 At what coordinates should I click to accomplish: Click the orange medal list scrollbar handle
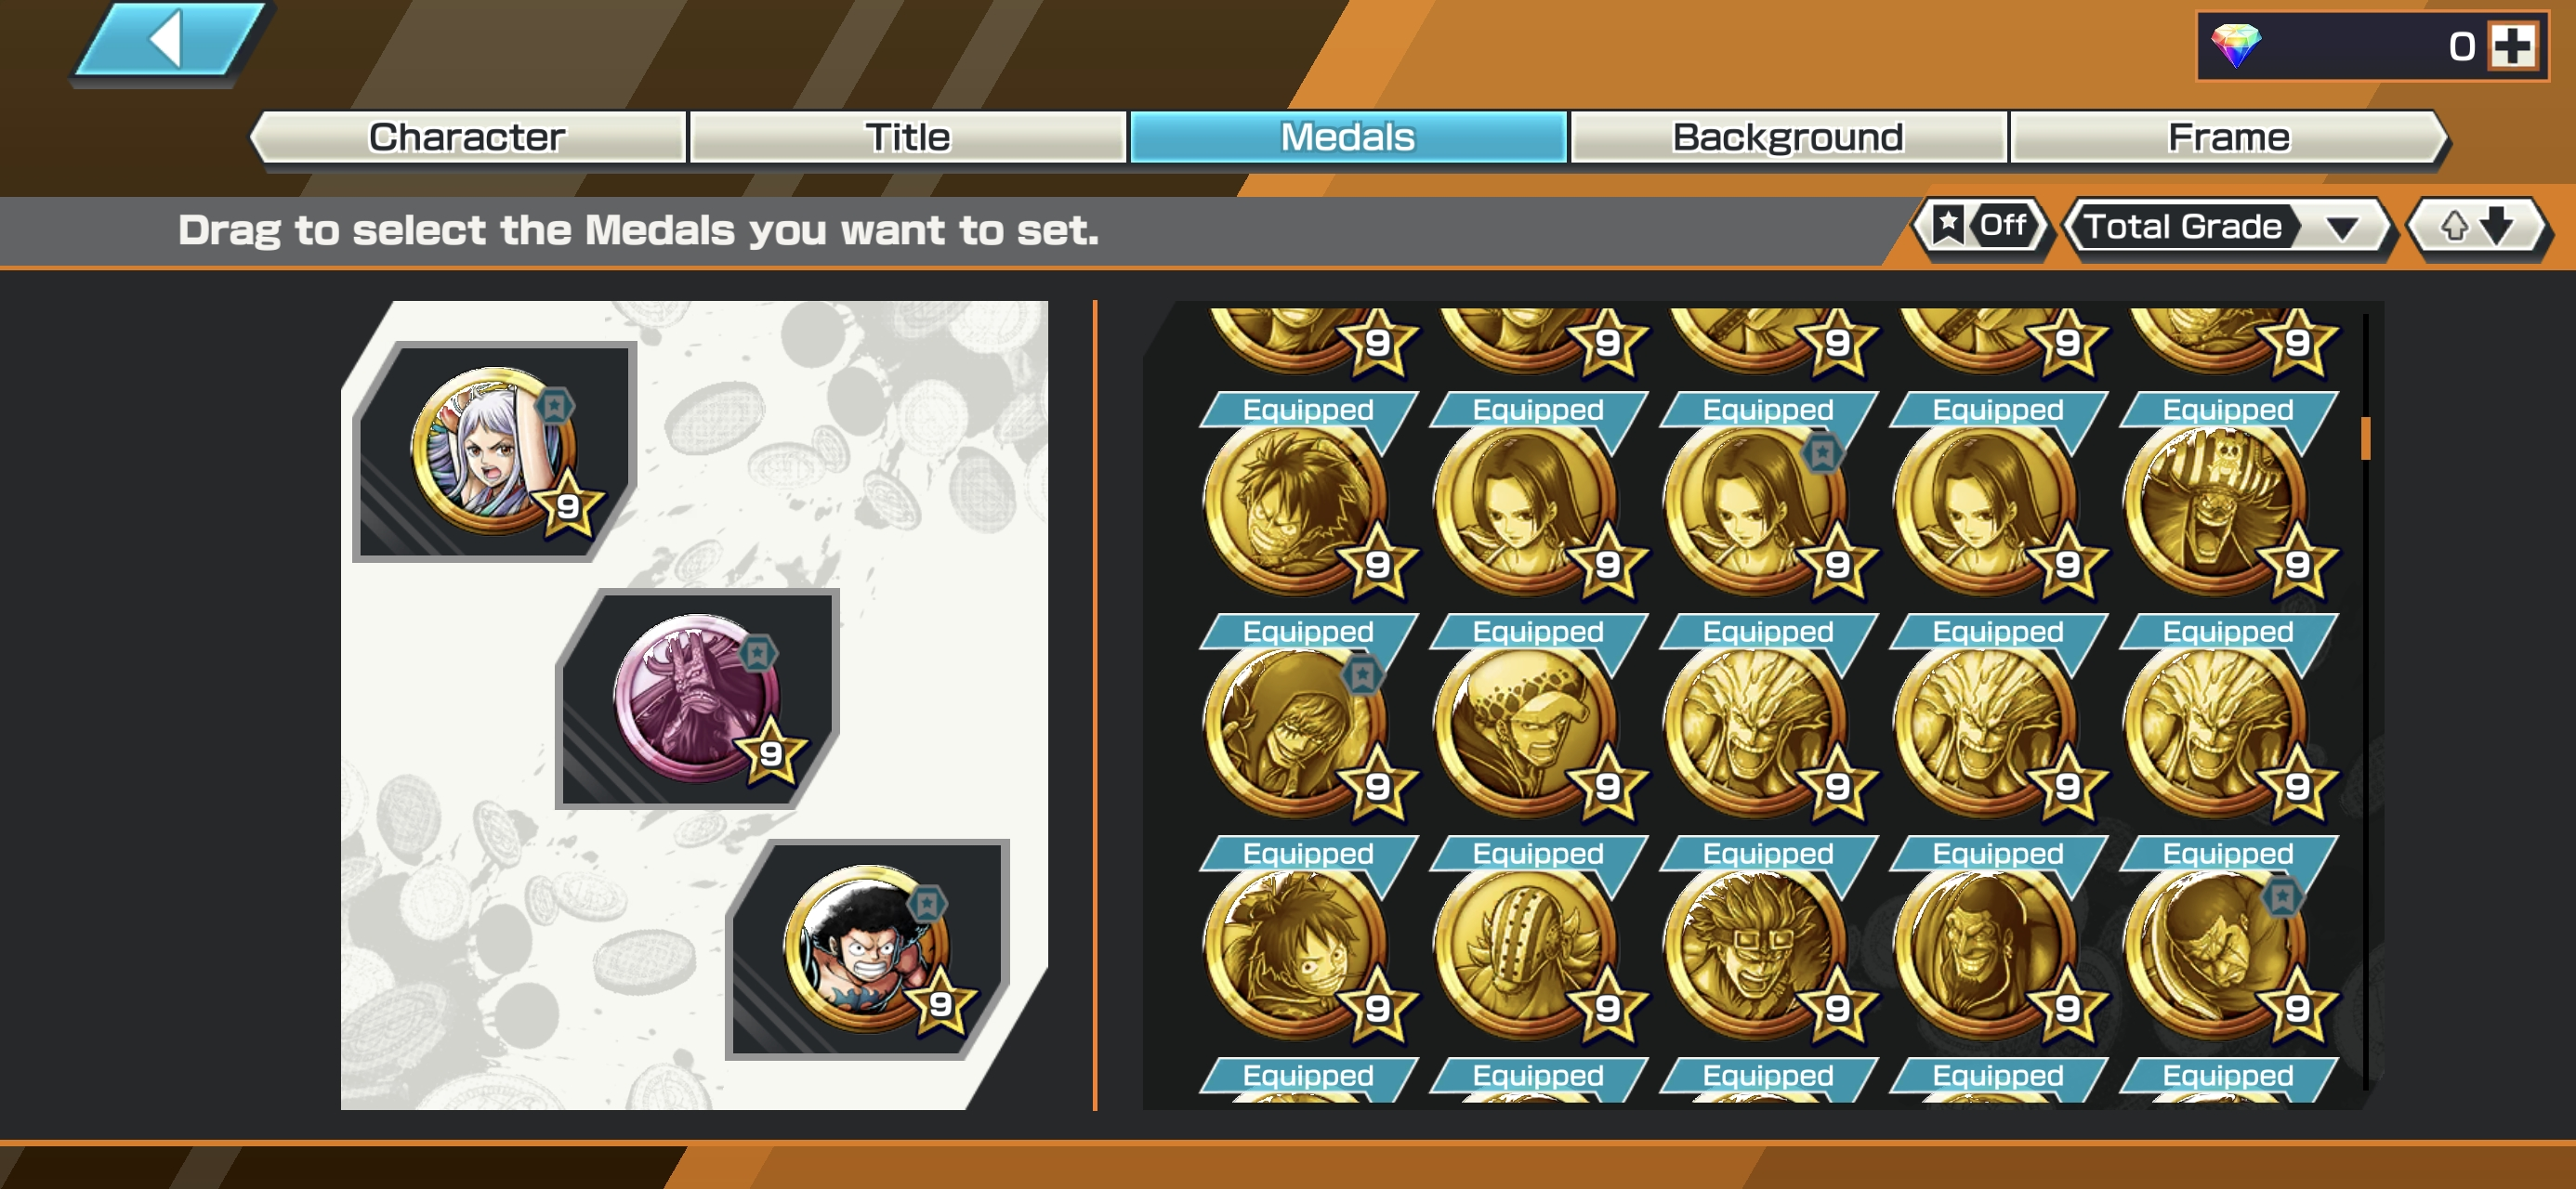2366,439
